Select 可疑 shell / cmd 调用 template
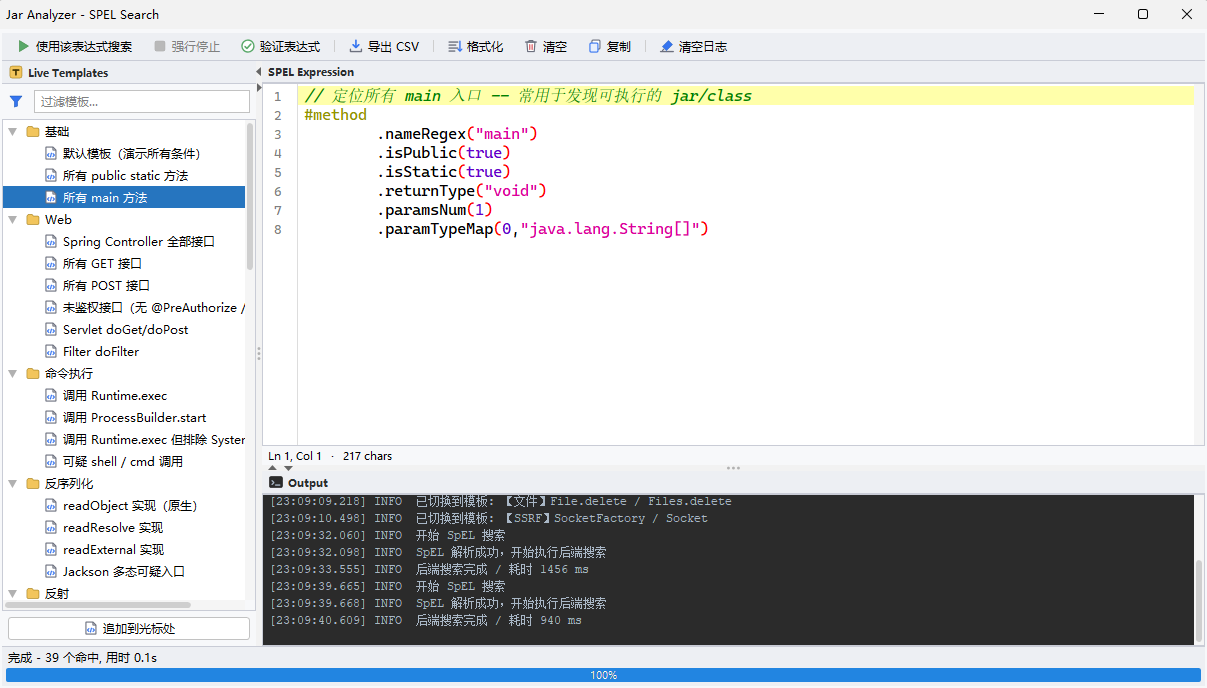This screenshot has width=1207, height=688. tap(122, 461)
